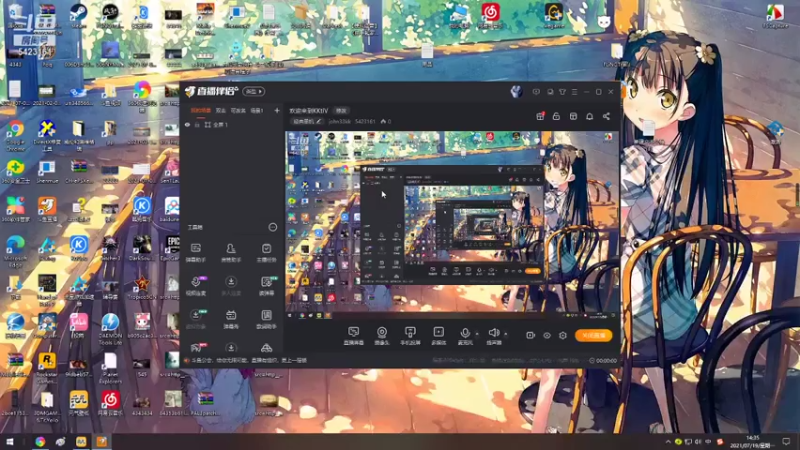800x450 pixels.
Task: Open the T-shirt skin icon in the title bar
Action: [562, 92]
